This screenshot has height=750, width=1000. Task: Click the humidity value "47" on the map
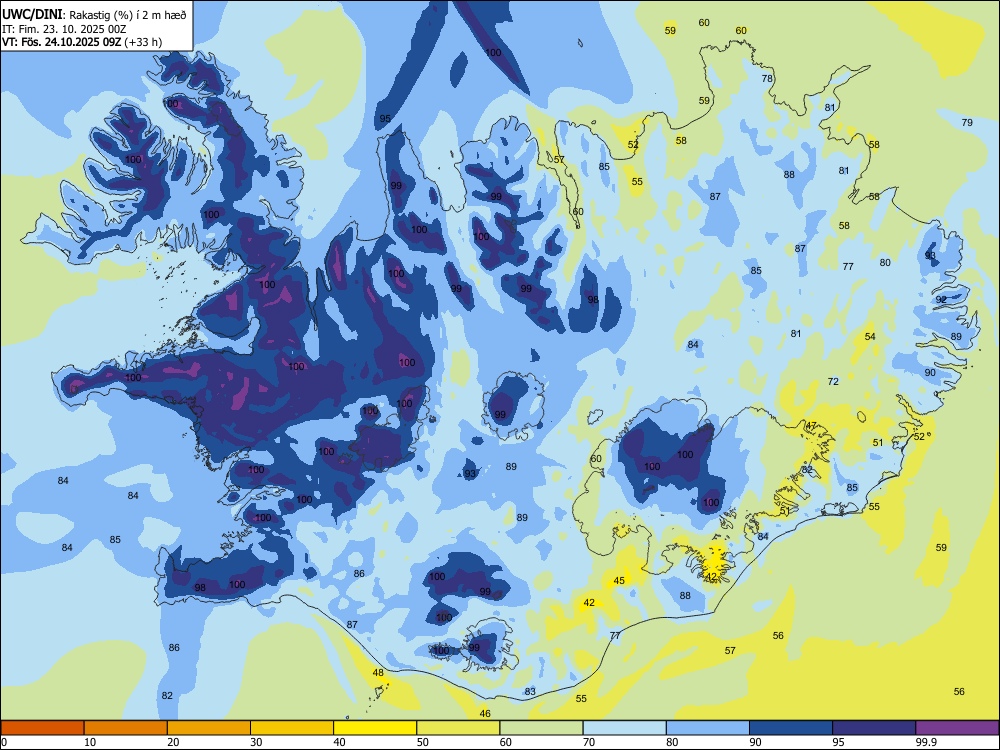(811, 425)
